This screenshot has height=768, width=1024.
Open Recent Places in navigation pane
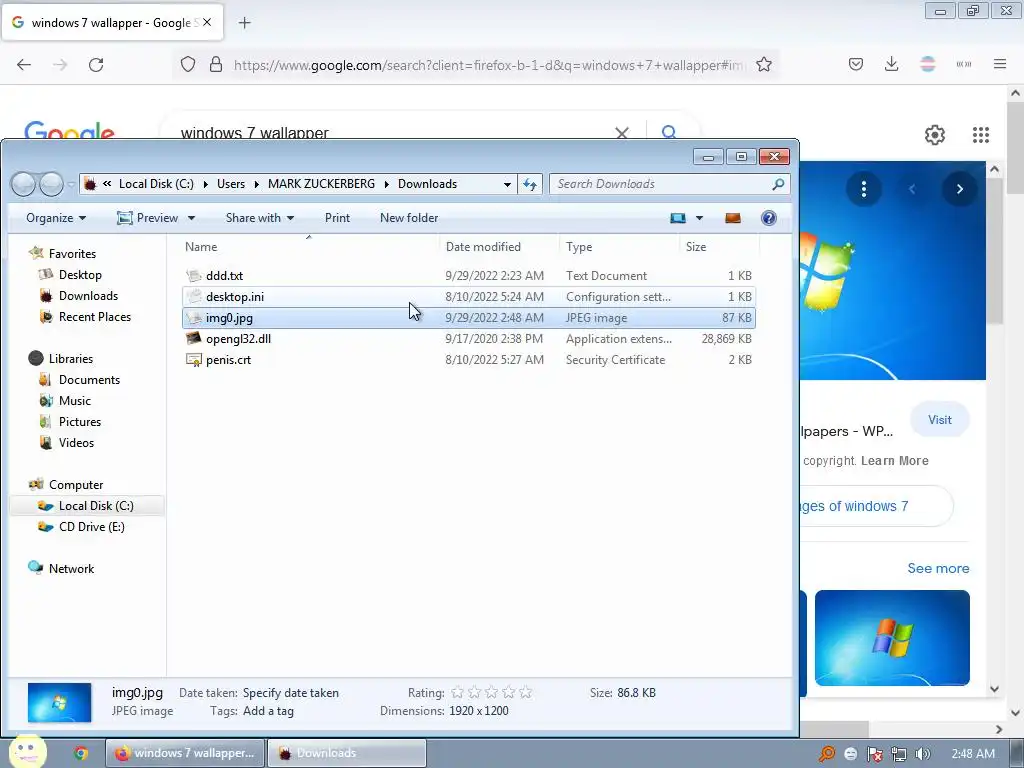coord(95,317)
